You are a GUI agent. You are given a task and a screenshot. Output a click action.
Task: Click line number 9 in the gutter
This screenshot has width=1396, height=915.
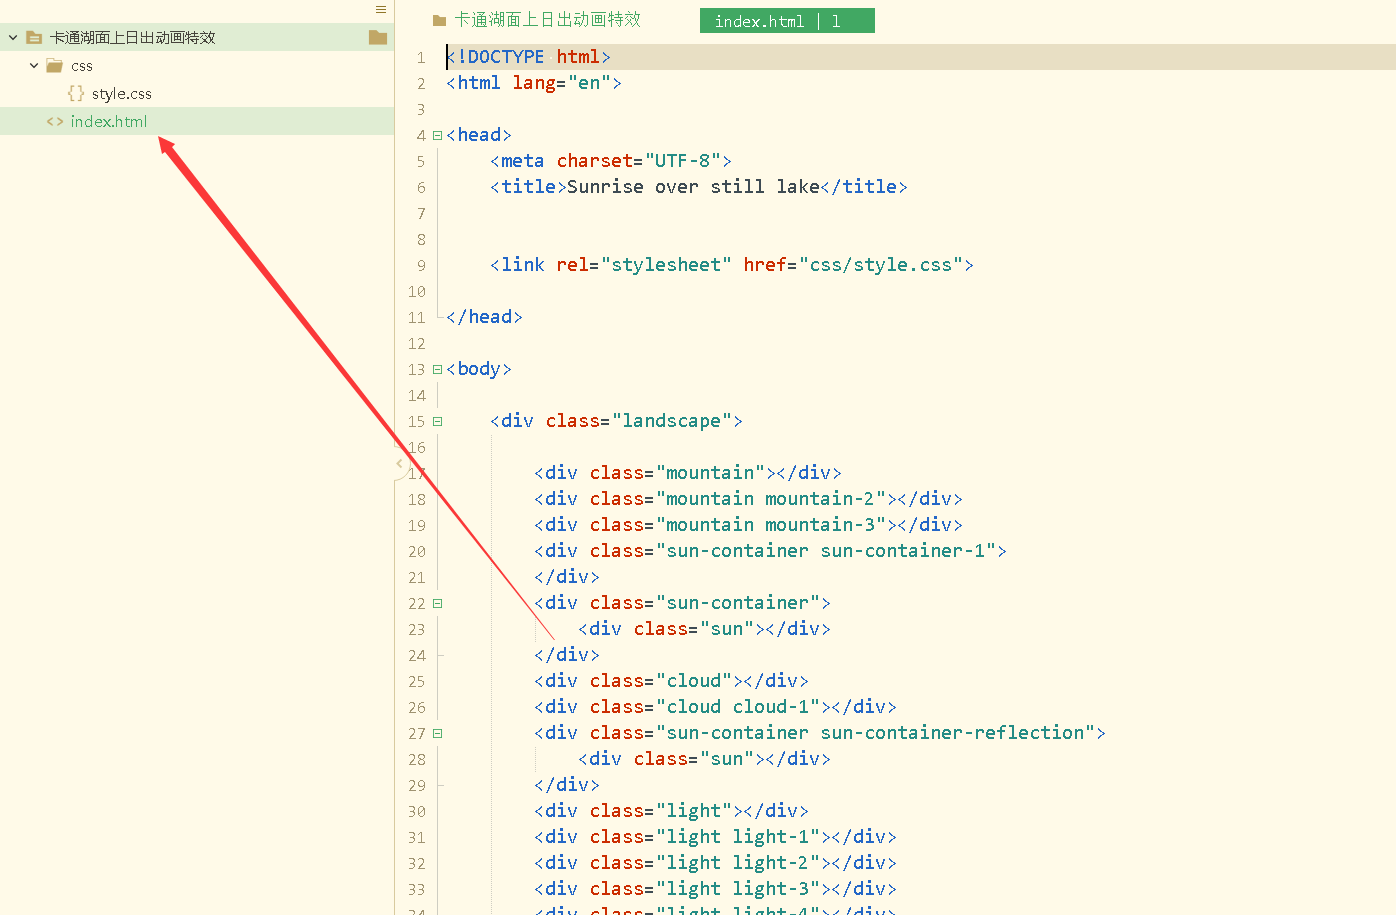pyautogui.click(x=421, y=266)
